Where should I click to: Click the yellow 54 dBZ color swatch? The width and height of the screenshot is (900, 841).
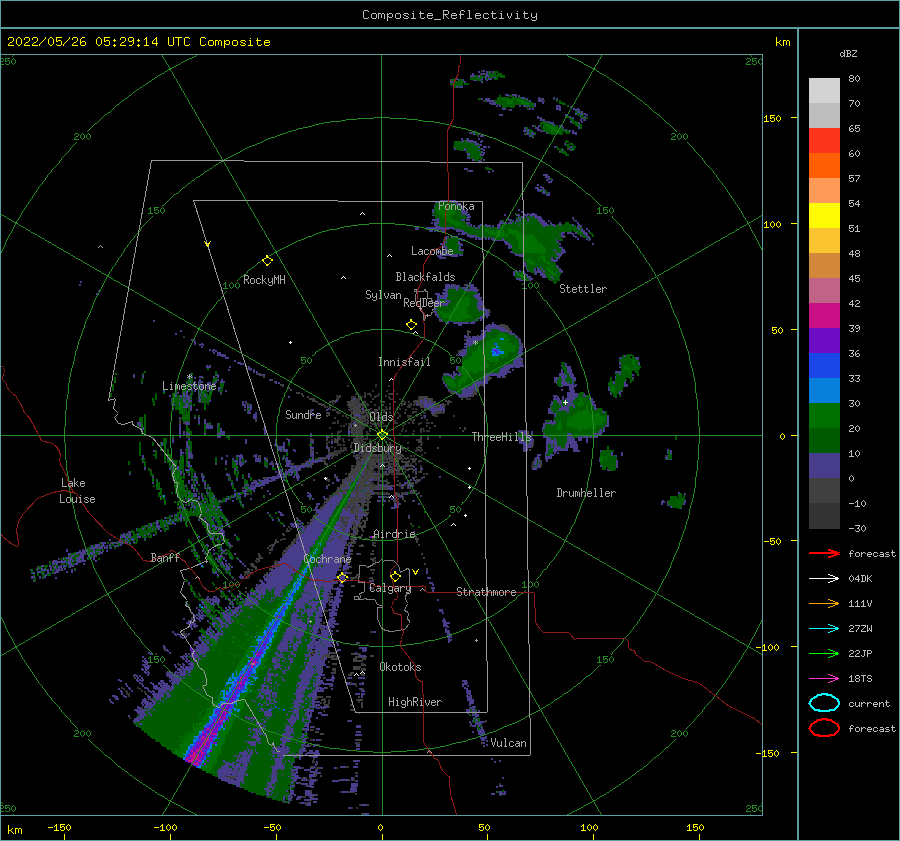824,215
